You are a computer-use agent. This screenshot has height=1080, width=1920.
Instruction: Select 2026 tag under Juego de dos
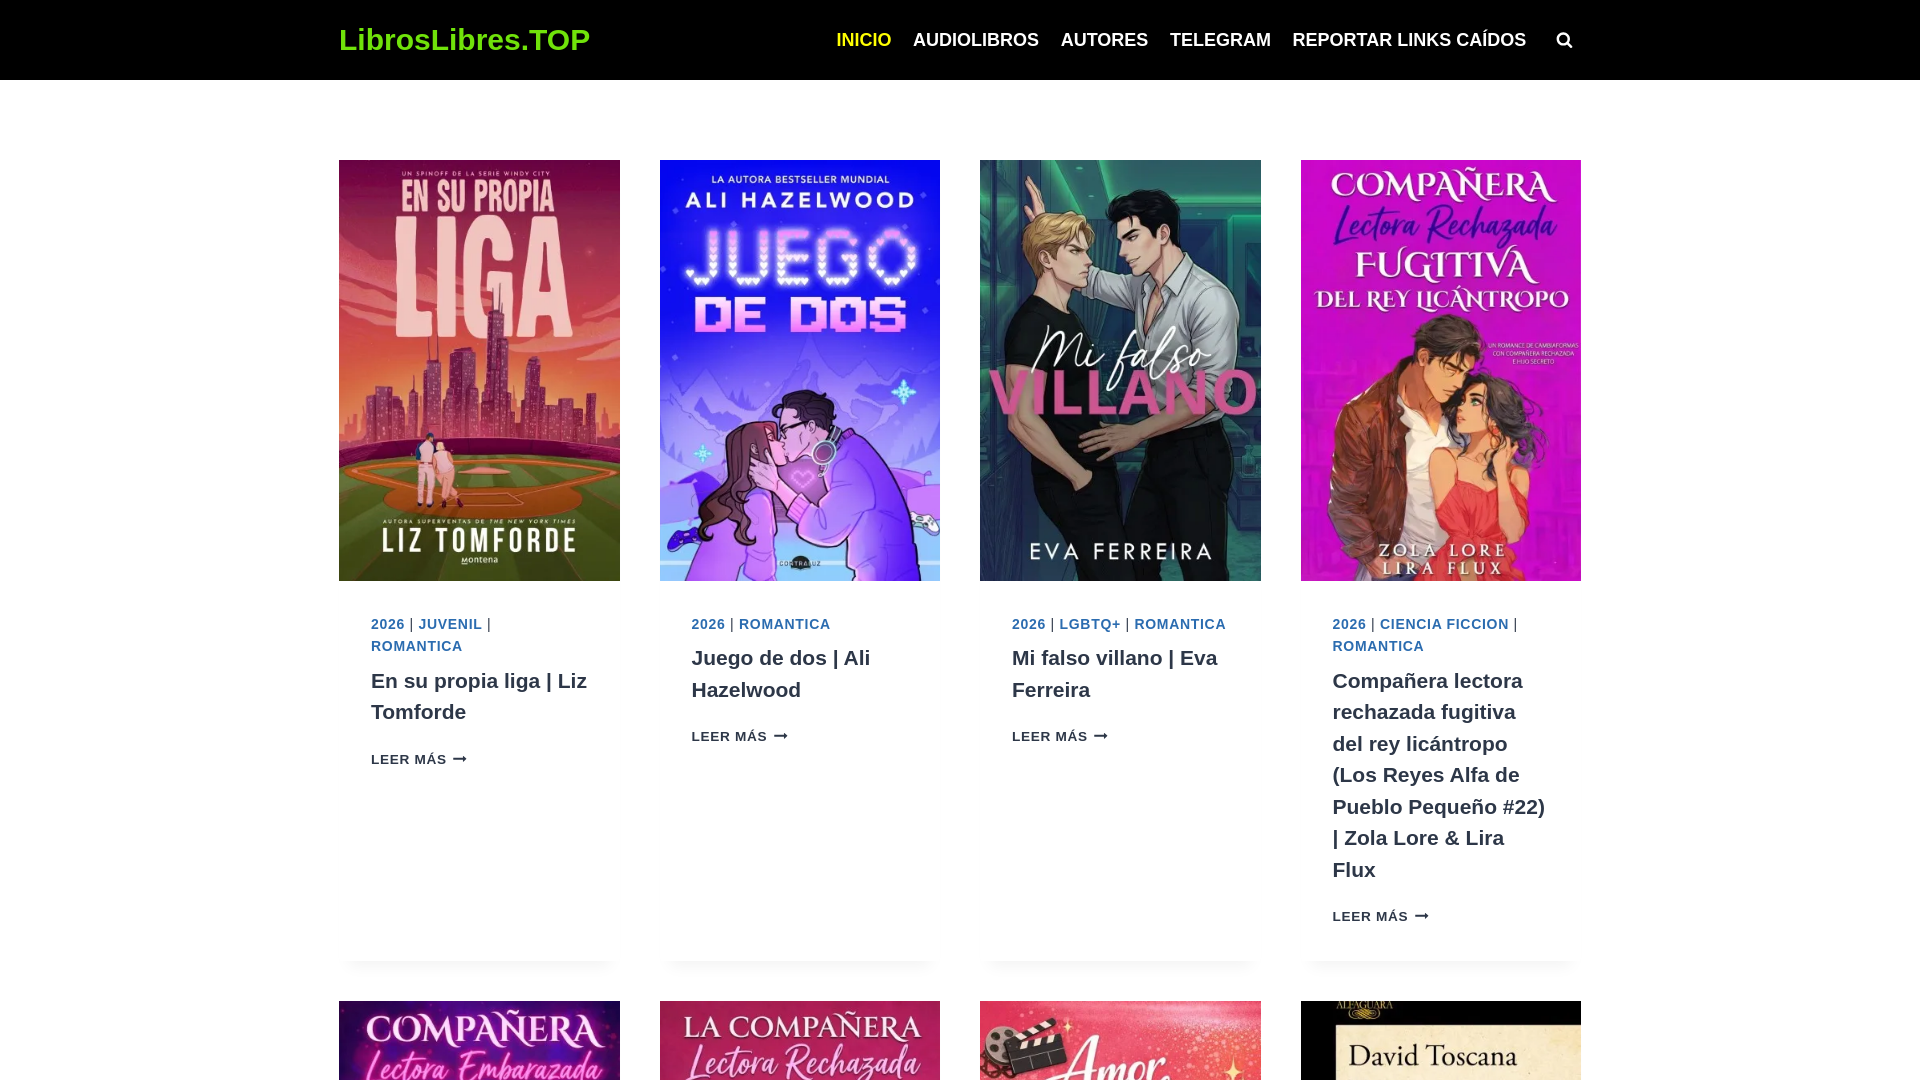click(708, 624)
